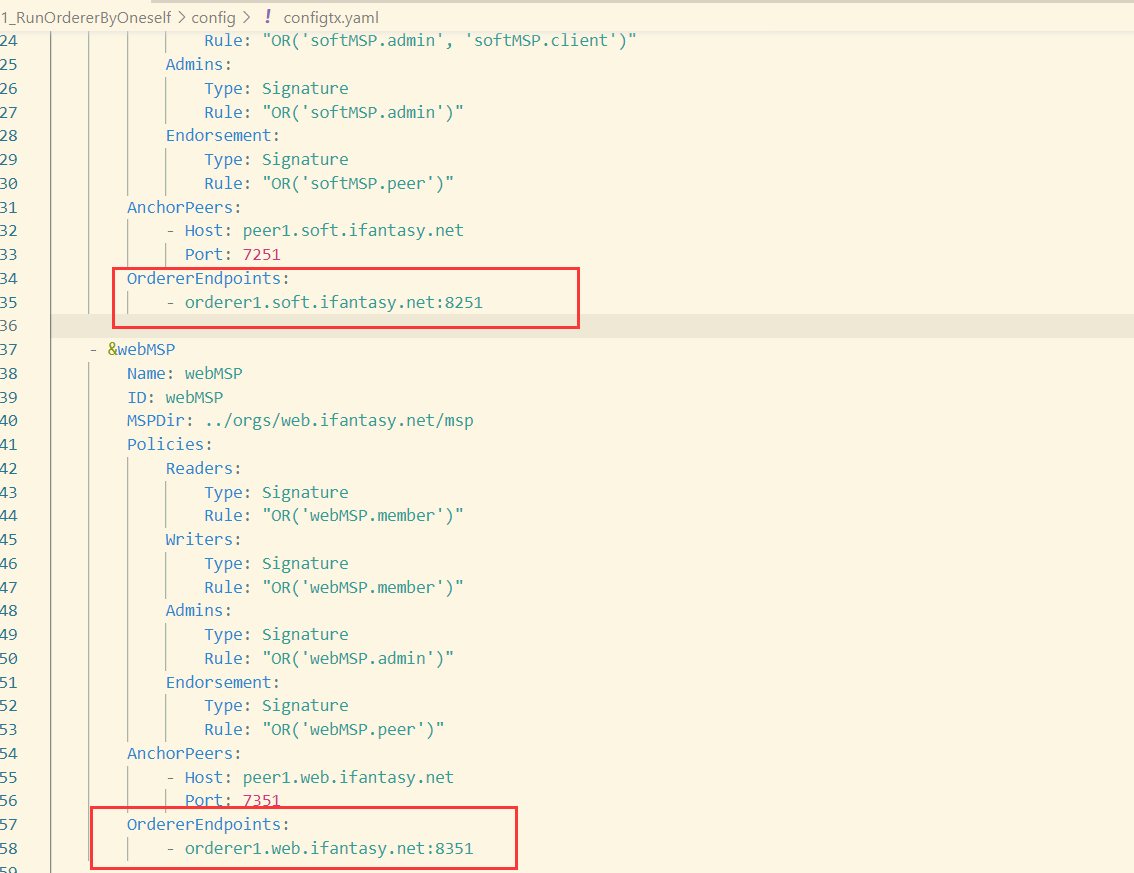
Task: Click the rule "OR('webMSP.admin')"
Action: (358, 658)
